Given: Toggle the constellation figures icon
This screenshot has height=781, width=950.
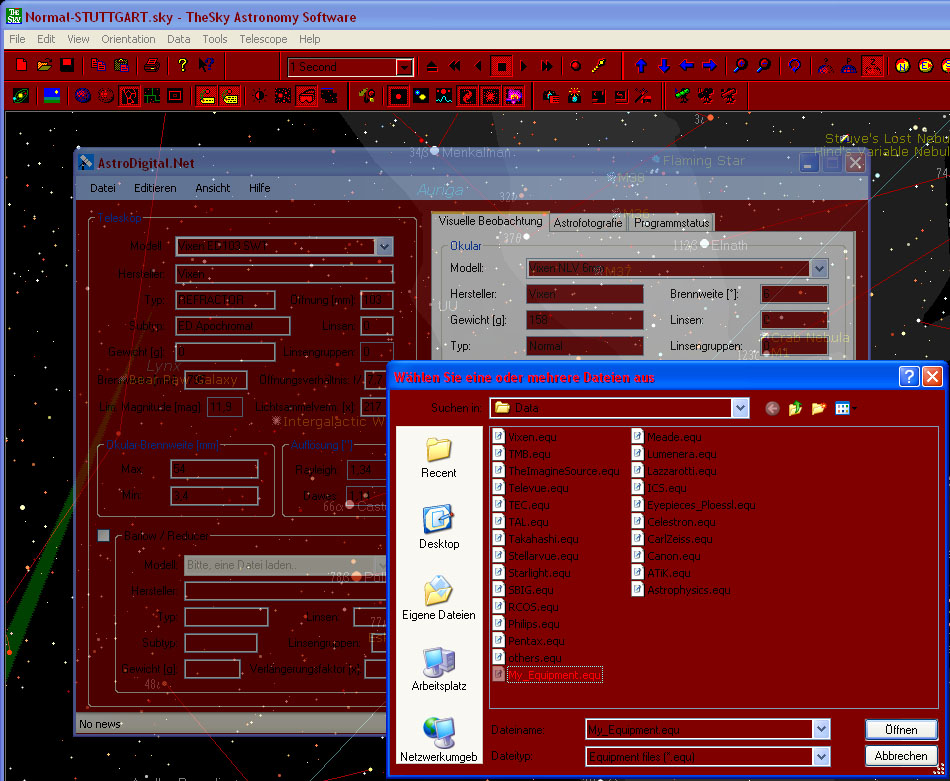Looking at the screenshot, I should pyautogui.click(x=129, y=96).
